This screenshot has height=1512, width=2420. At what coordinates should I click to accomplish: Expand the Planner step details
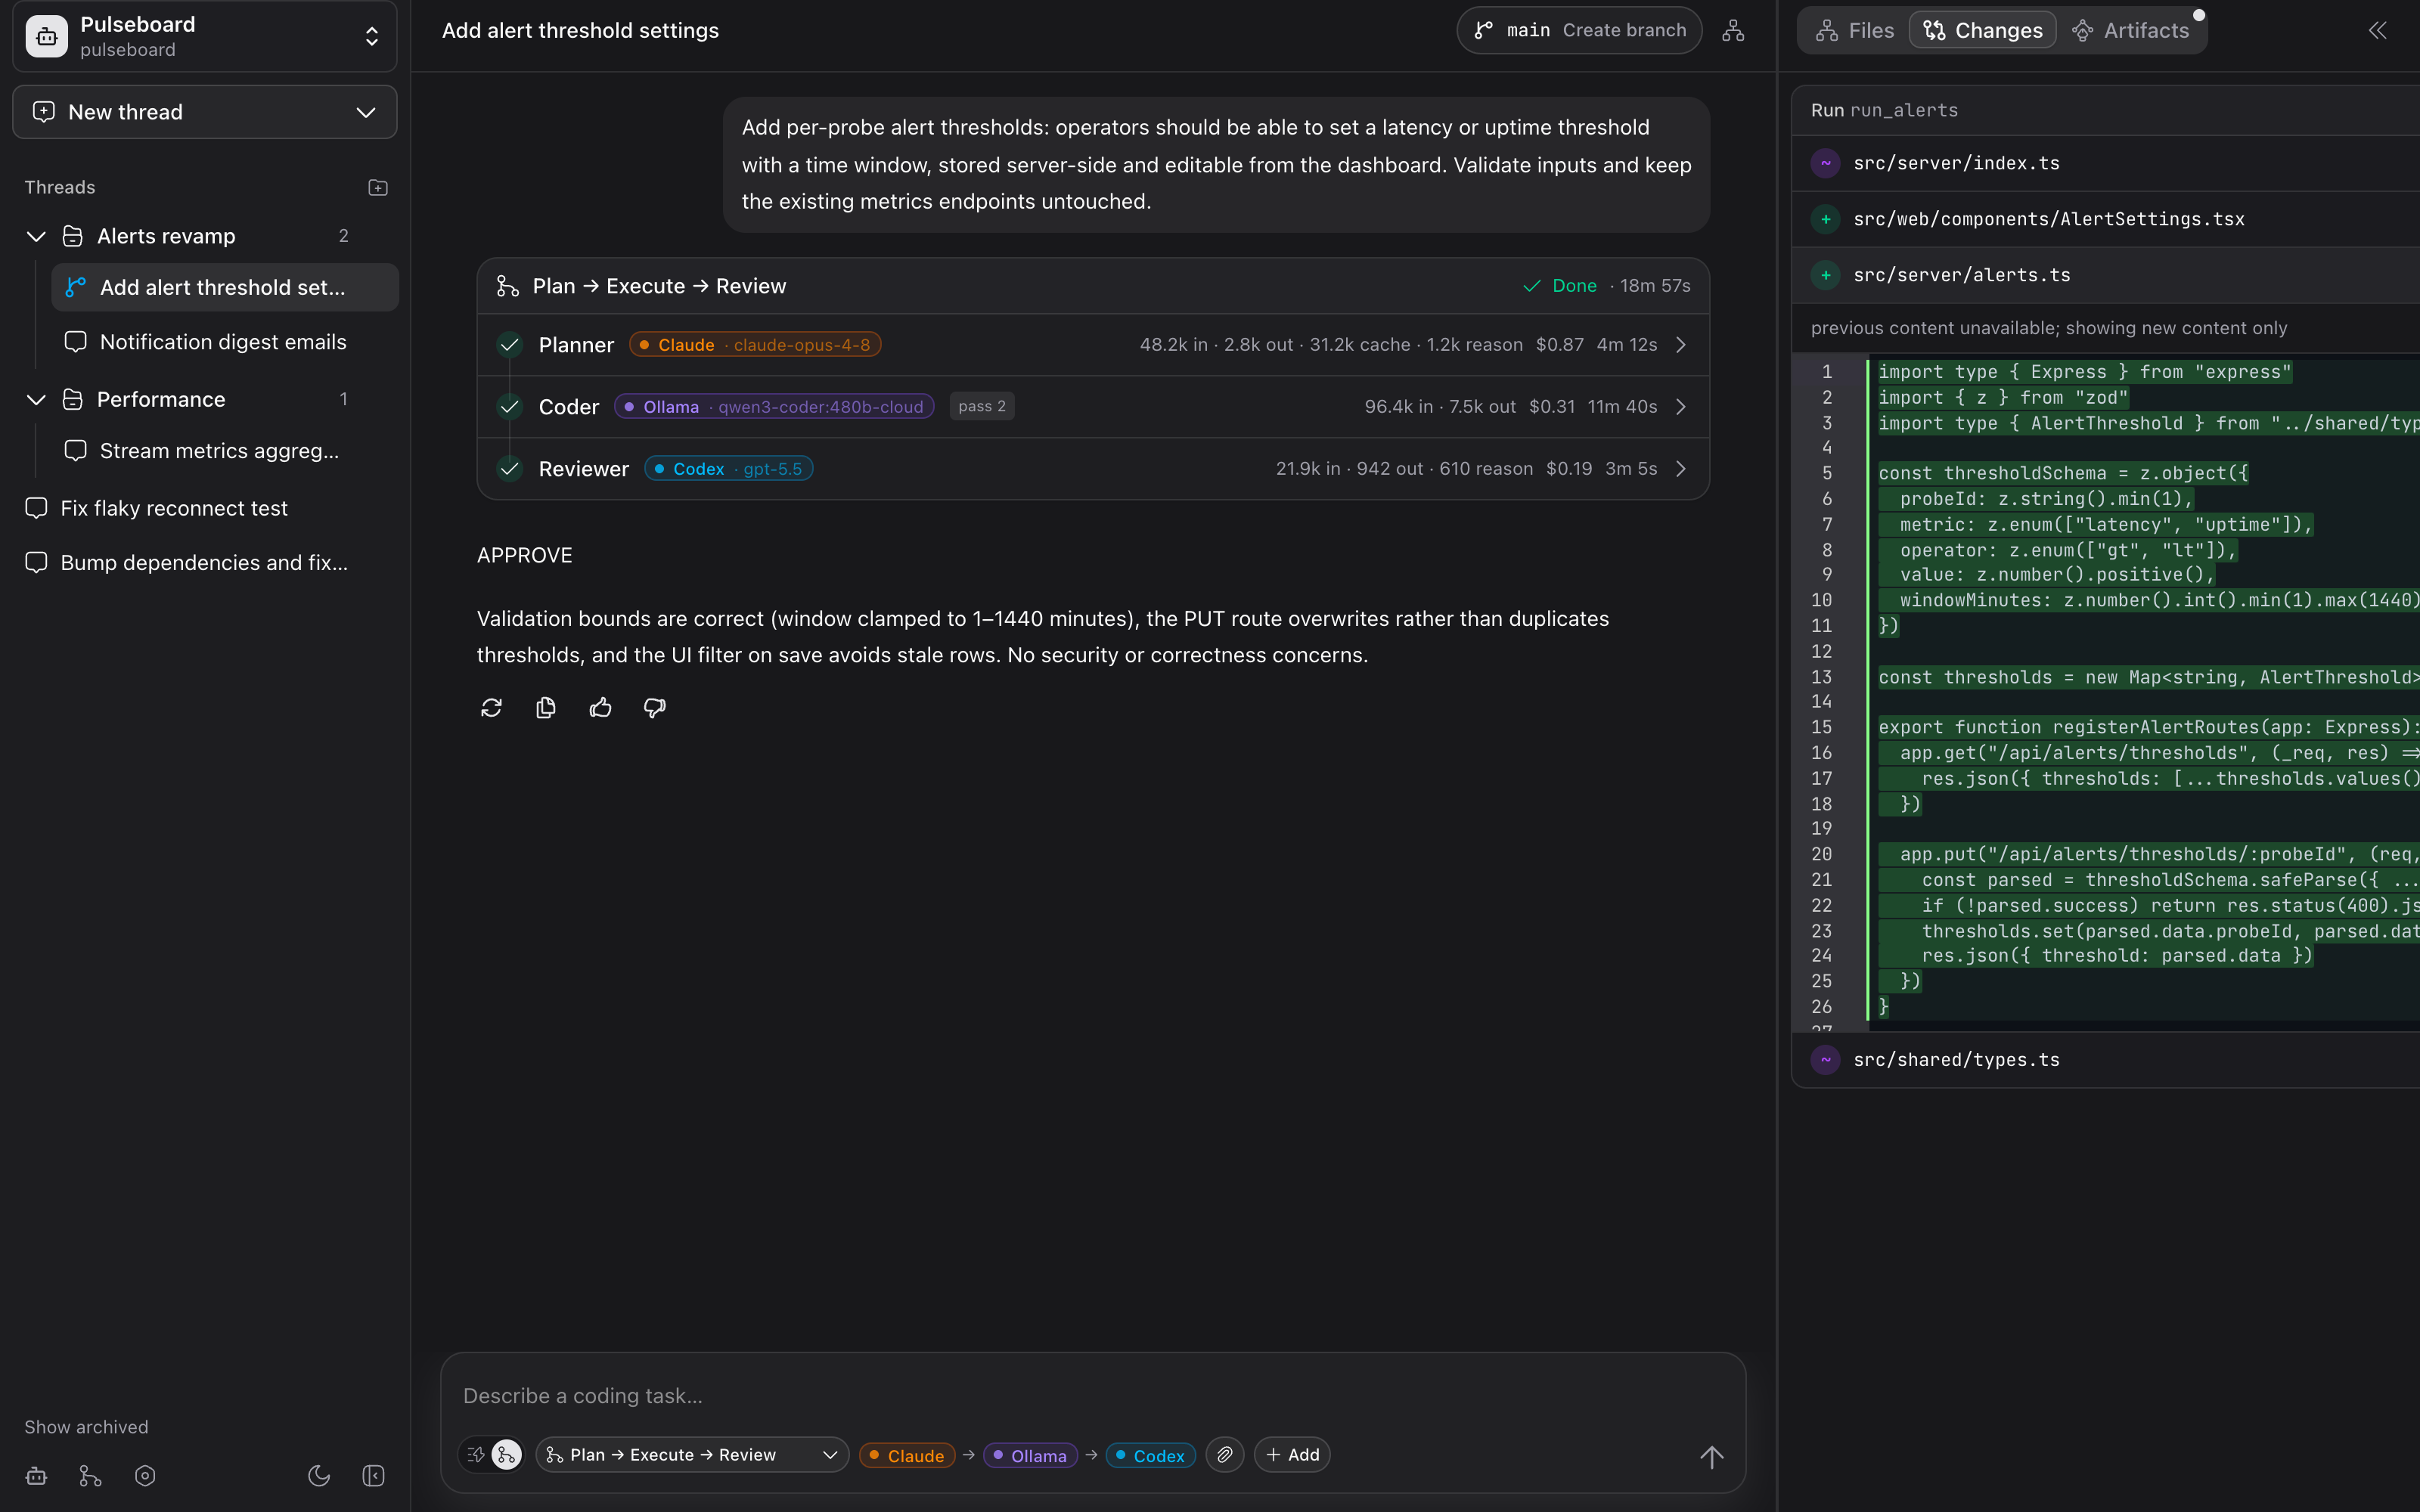pyautogui.click(x=1681, y=345)
